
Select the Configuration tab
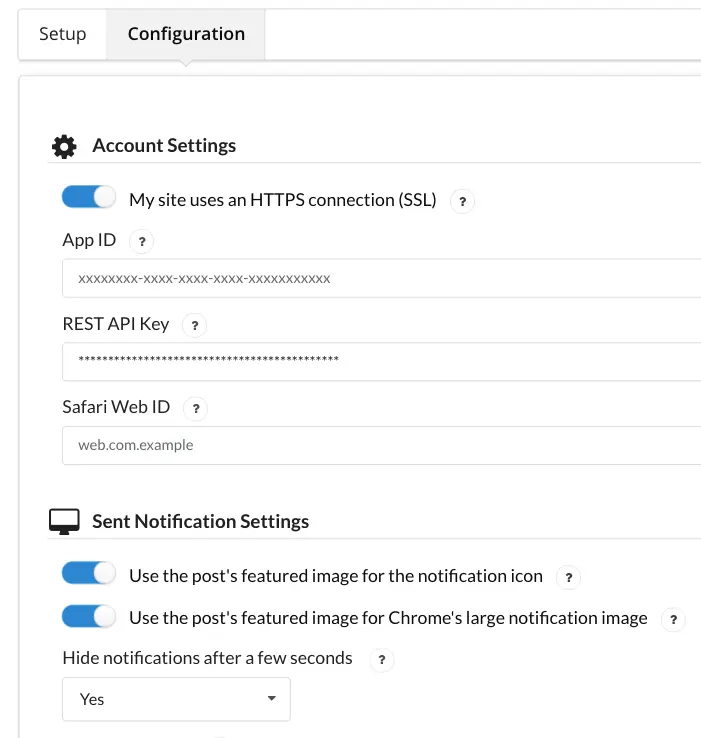point(186,34)
